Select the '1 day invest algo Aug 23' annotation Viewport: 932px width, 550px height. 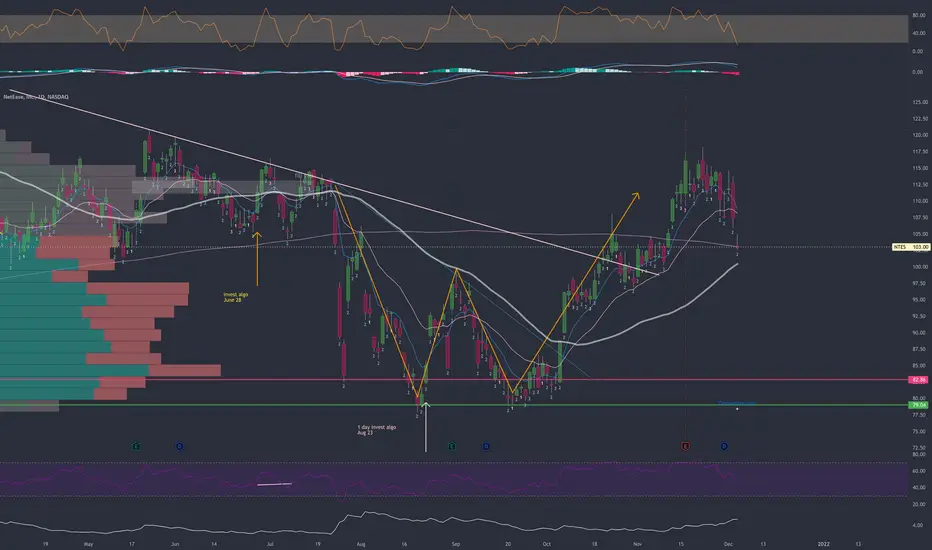(376, 430)
